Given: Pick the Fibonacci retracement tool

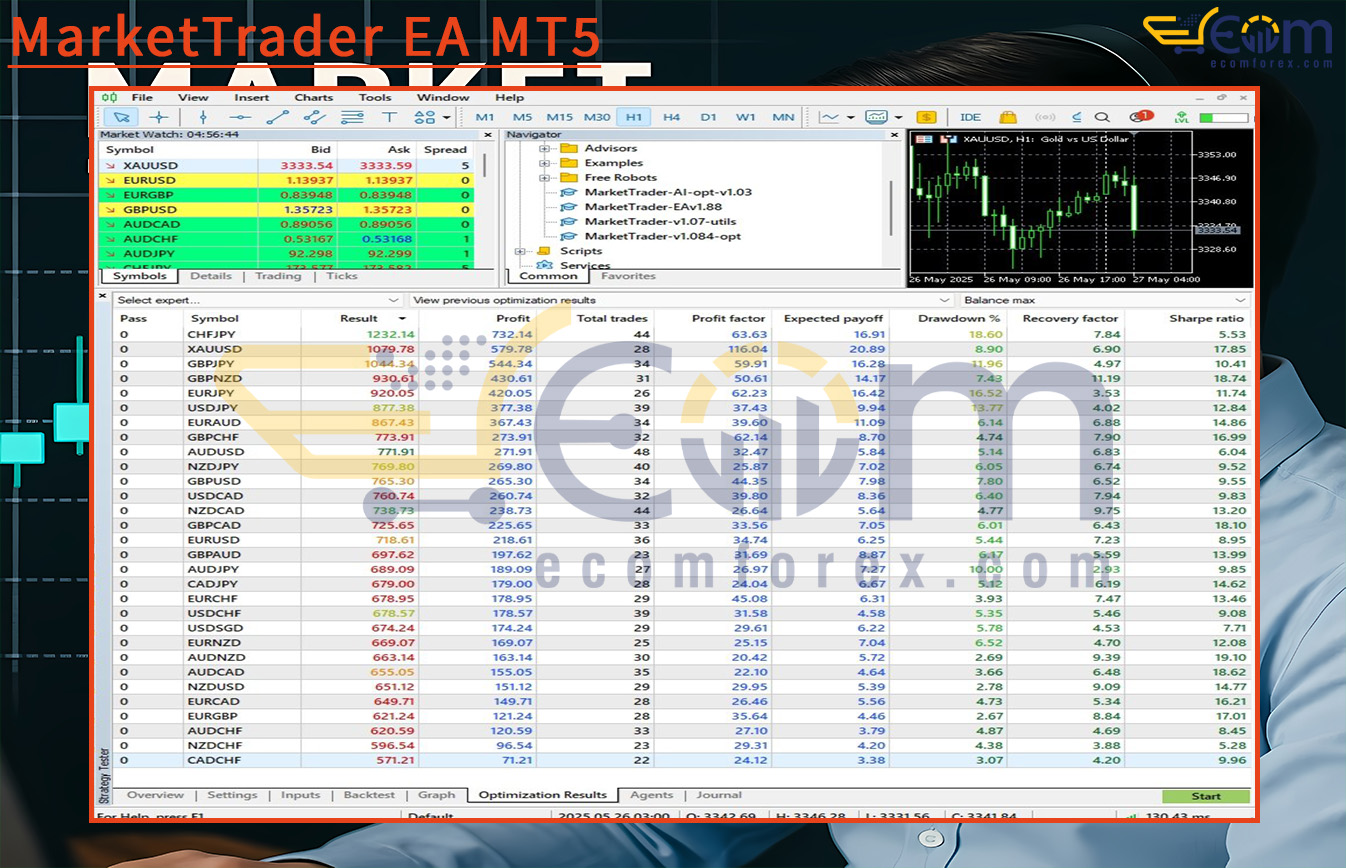Looking at the screenshot, I should coord(352,117).
